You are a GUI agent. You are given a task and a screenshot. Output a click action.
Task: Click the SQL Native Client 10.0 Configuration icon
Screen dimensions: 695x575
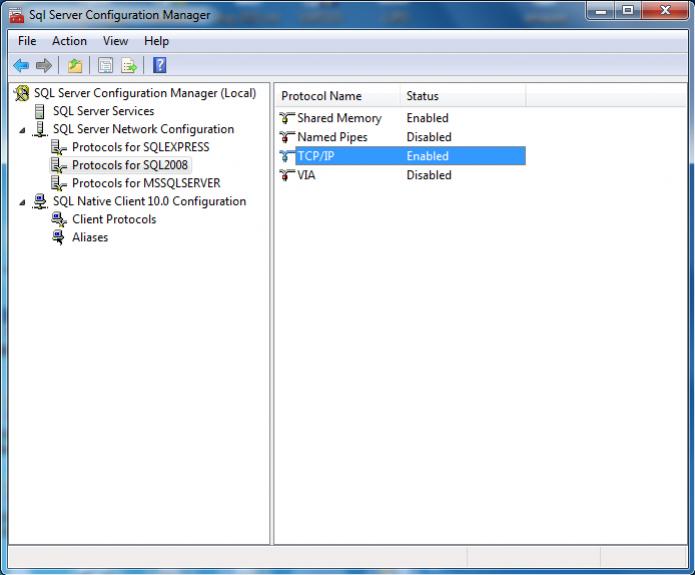(40, 201)
